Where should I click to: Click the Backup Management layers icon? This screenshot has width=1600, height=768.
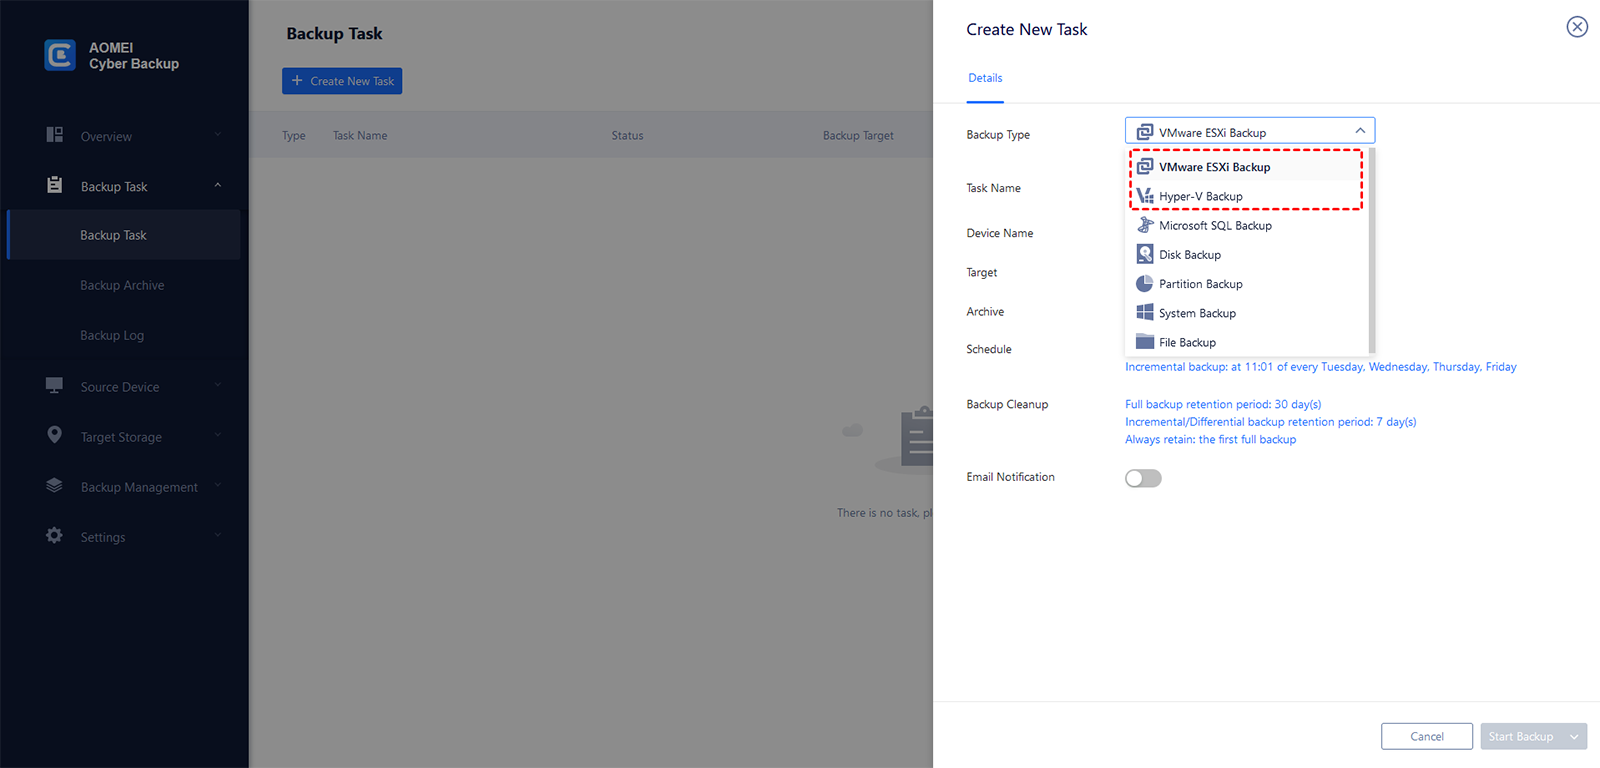point(55,486)
